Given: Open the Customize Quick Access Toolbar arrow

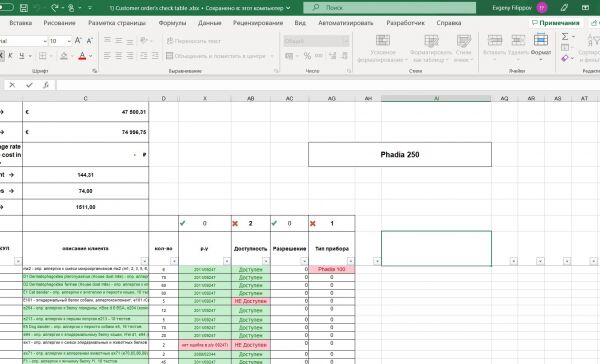Looking at the screenshot, I should pos(90,8).
